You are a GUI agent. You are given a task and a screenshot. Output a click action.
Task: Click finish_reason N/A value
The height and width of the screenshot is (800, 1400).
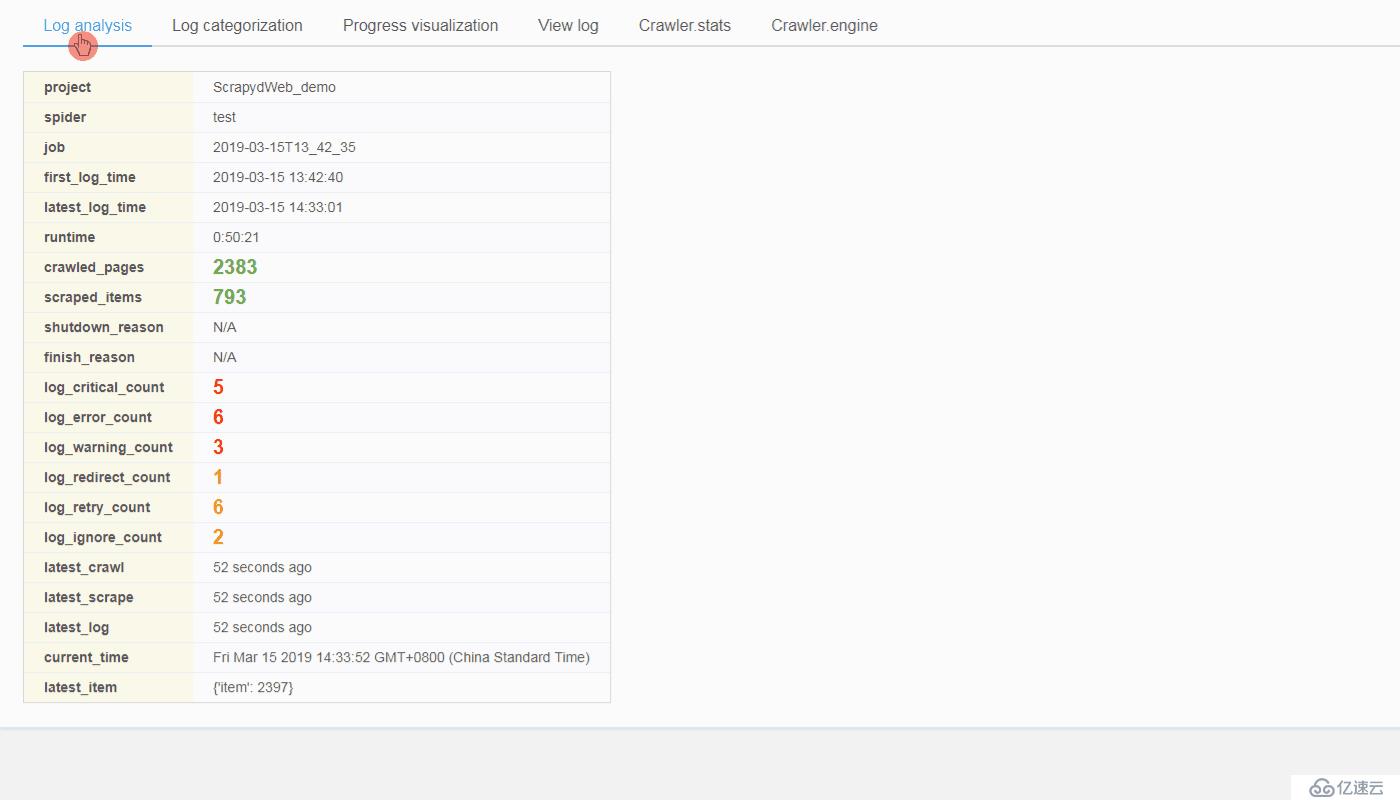click(x=224, y=357)
